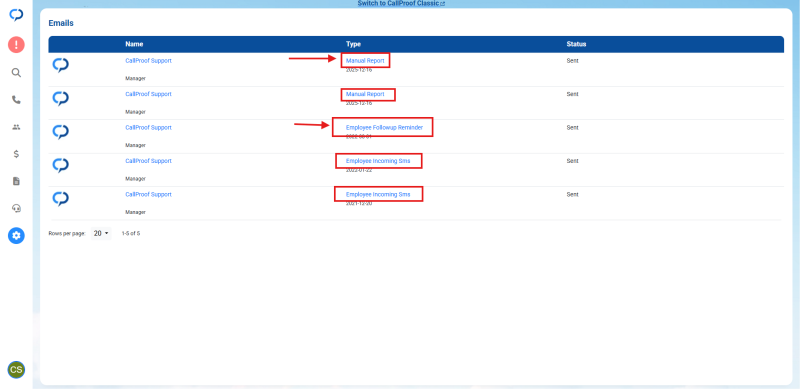The image size is (800, 389).
Task: Click the Manager label in the Followup Reminder row
Action: pyautogui.click(x=135, y=145)
